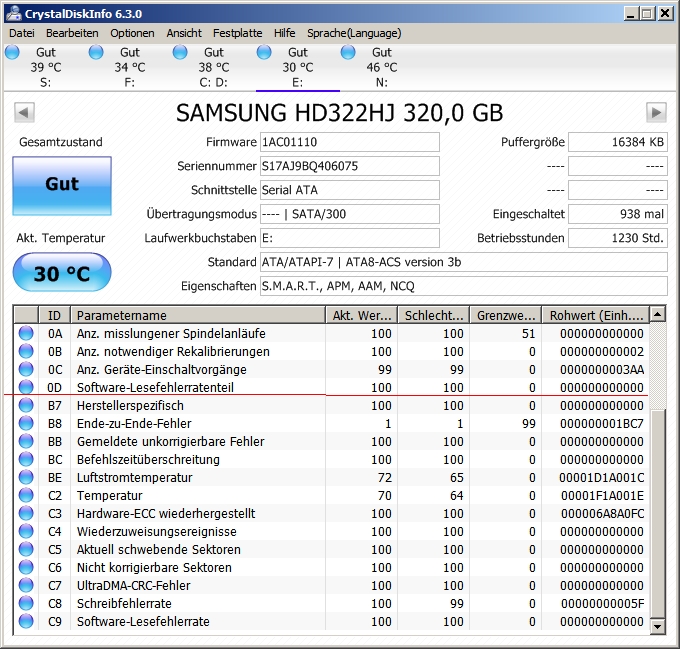Click raw value 000000001BC7
680x649 pixels.
pyautogui.click(x=602, y=424)
